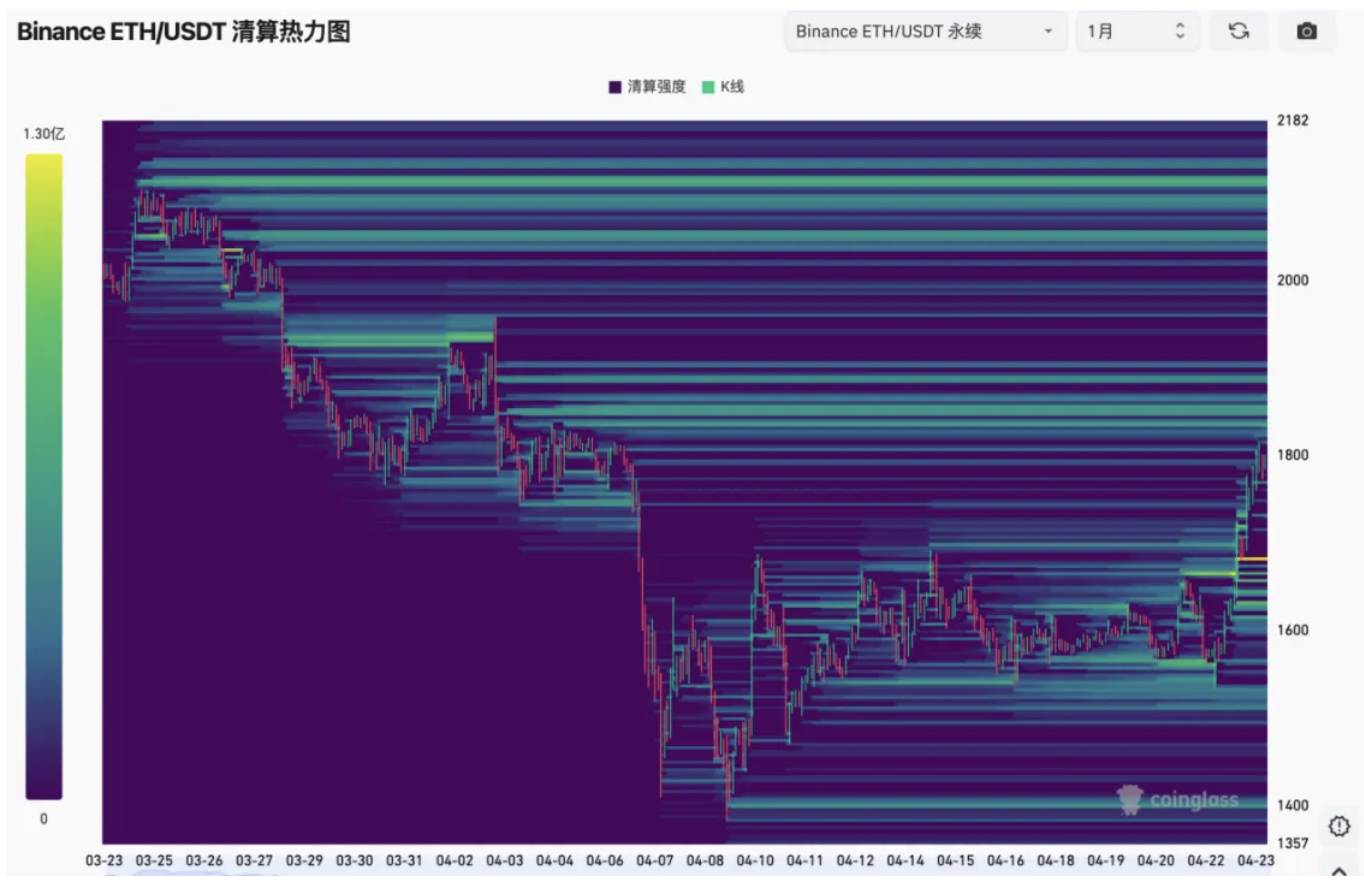Click the 2182 price axis label

[1293, 121]
